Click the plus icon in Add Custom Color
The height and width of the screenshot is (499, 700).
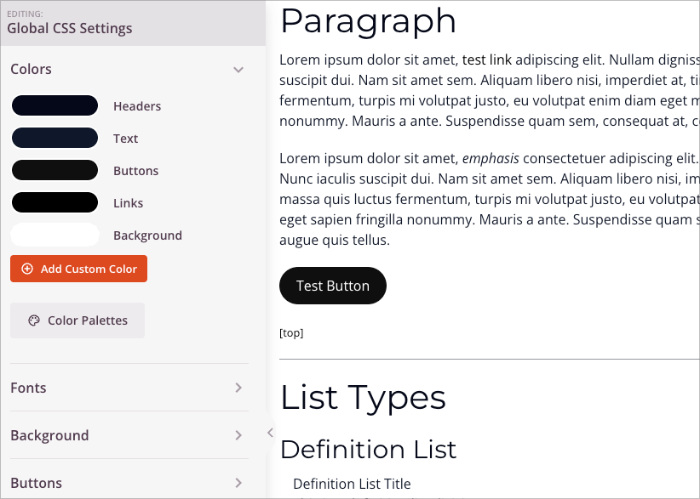tap(27, 269)
